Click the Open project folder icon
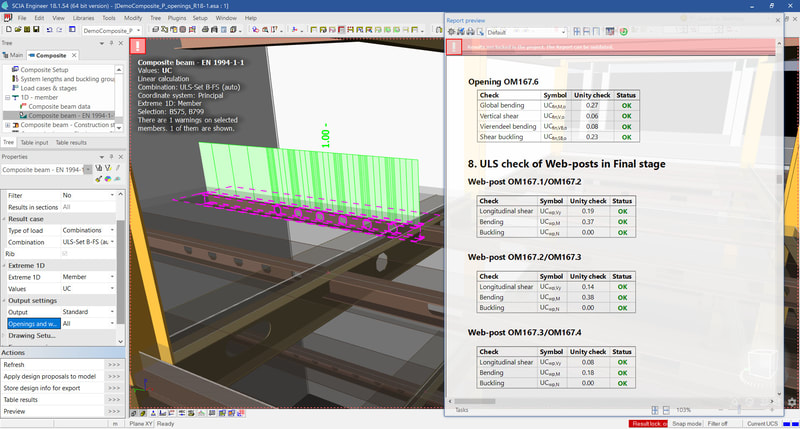The image size is (800, 429). pyautogui.click(x=18, y=30)
